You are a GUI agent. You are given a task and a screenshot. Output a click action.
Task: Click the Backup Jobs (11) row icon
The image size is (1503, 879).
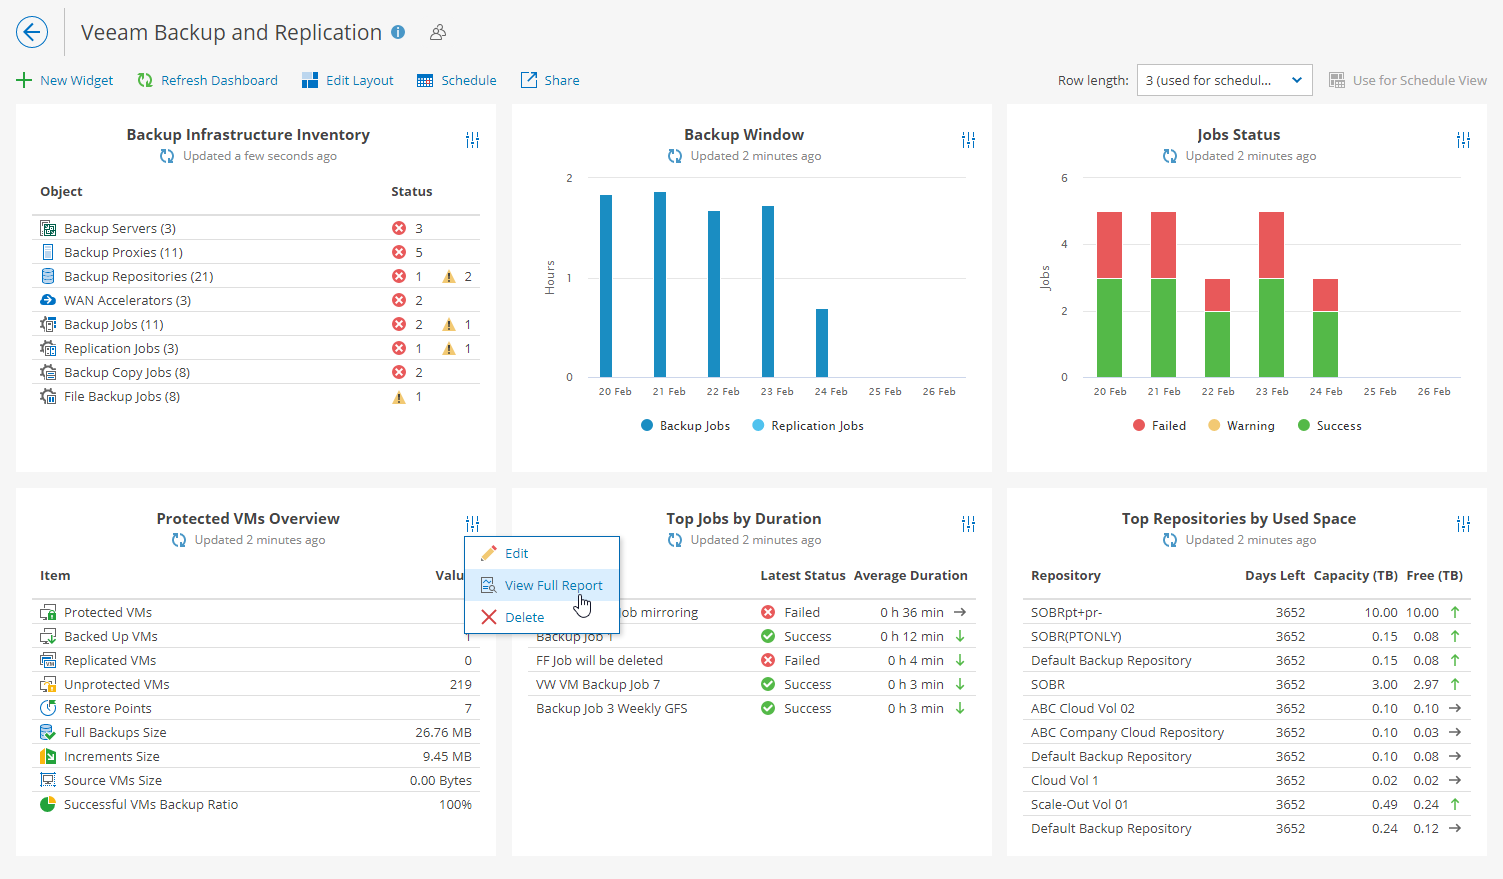[48, 324]
